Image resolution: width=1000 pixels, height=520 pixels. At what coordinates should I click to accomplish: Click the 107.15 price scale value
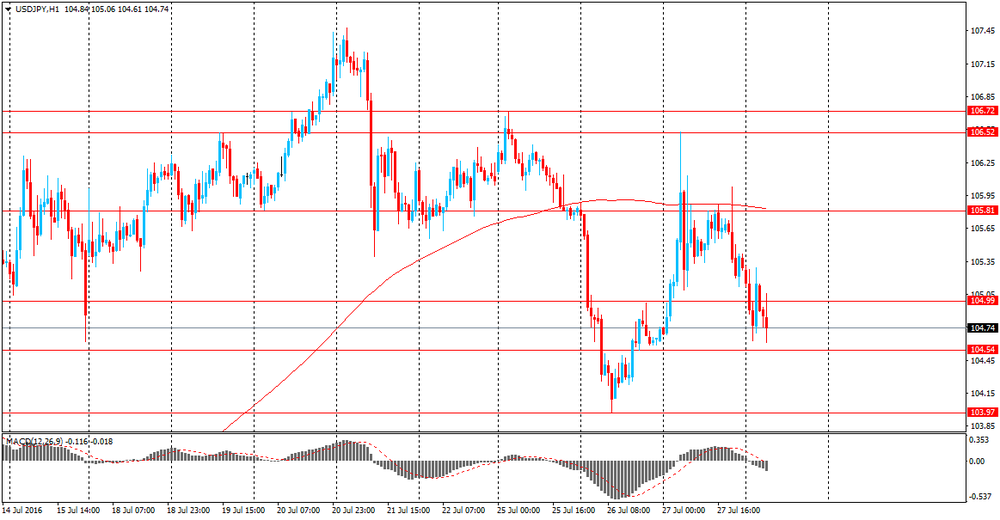pyautogui.click(x=983, y=64)
